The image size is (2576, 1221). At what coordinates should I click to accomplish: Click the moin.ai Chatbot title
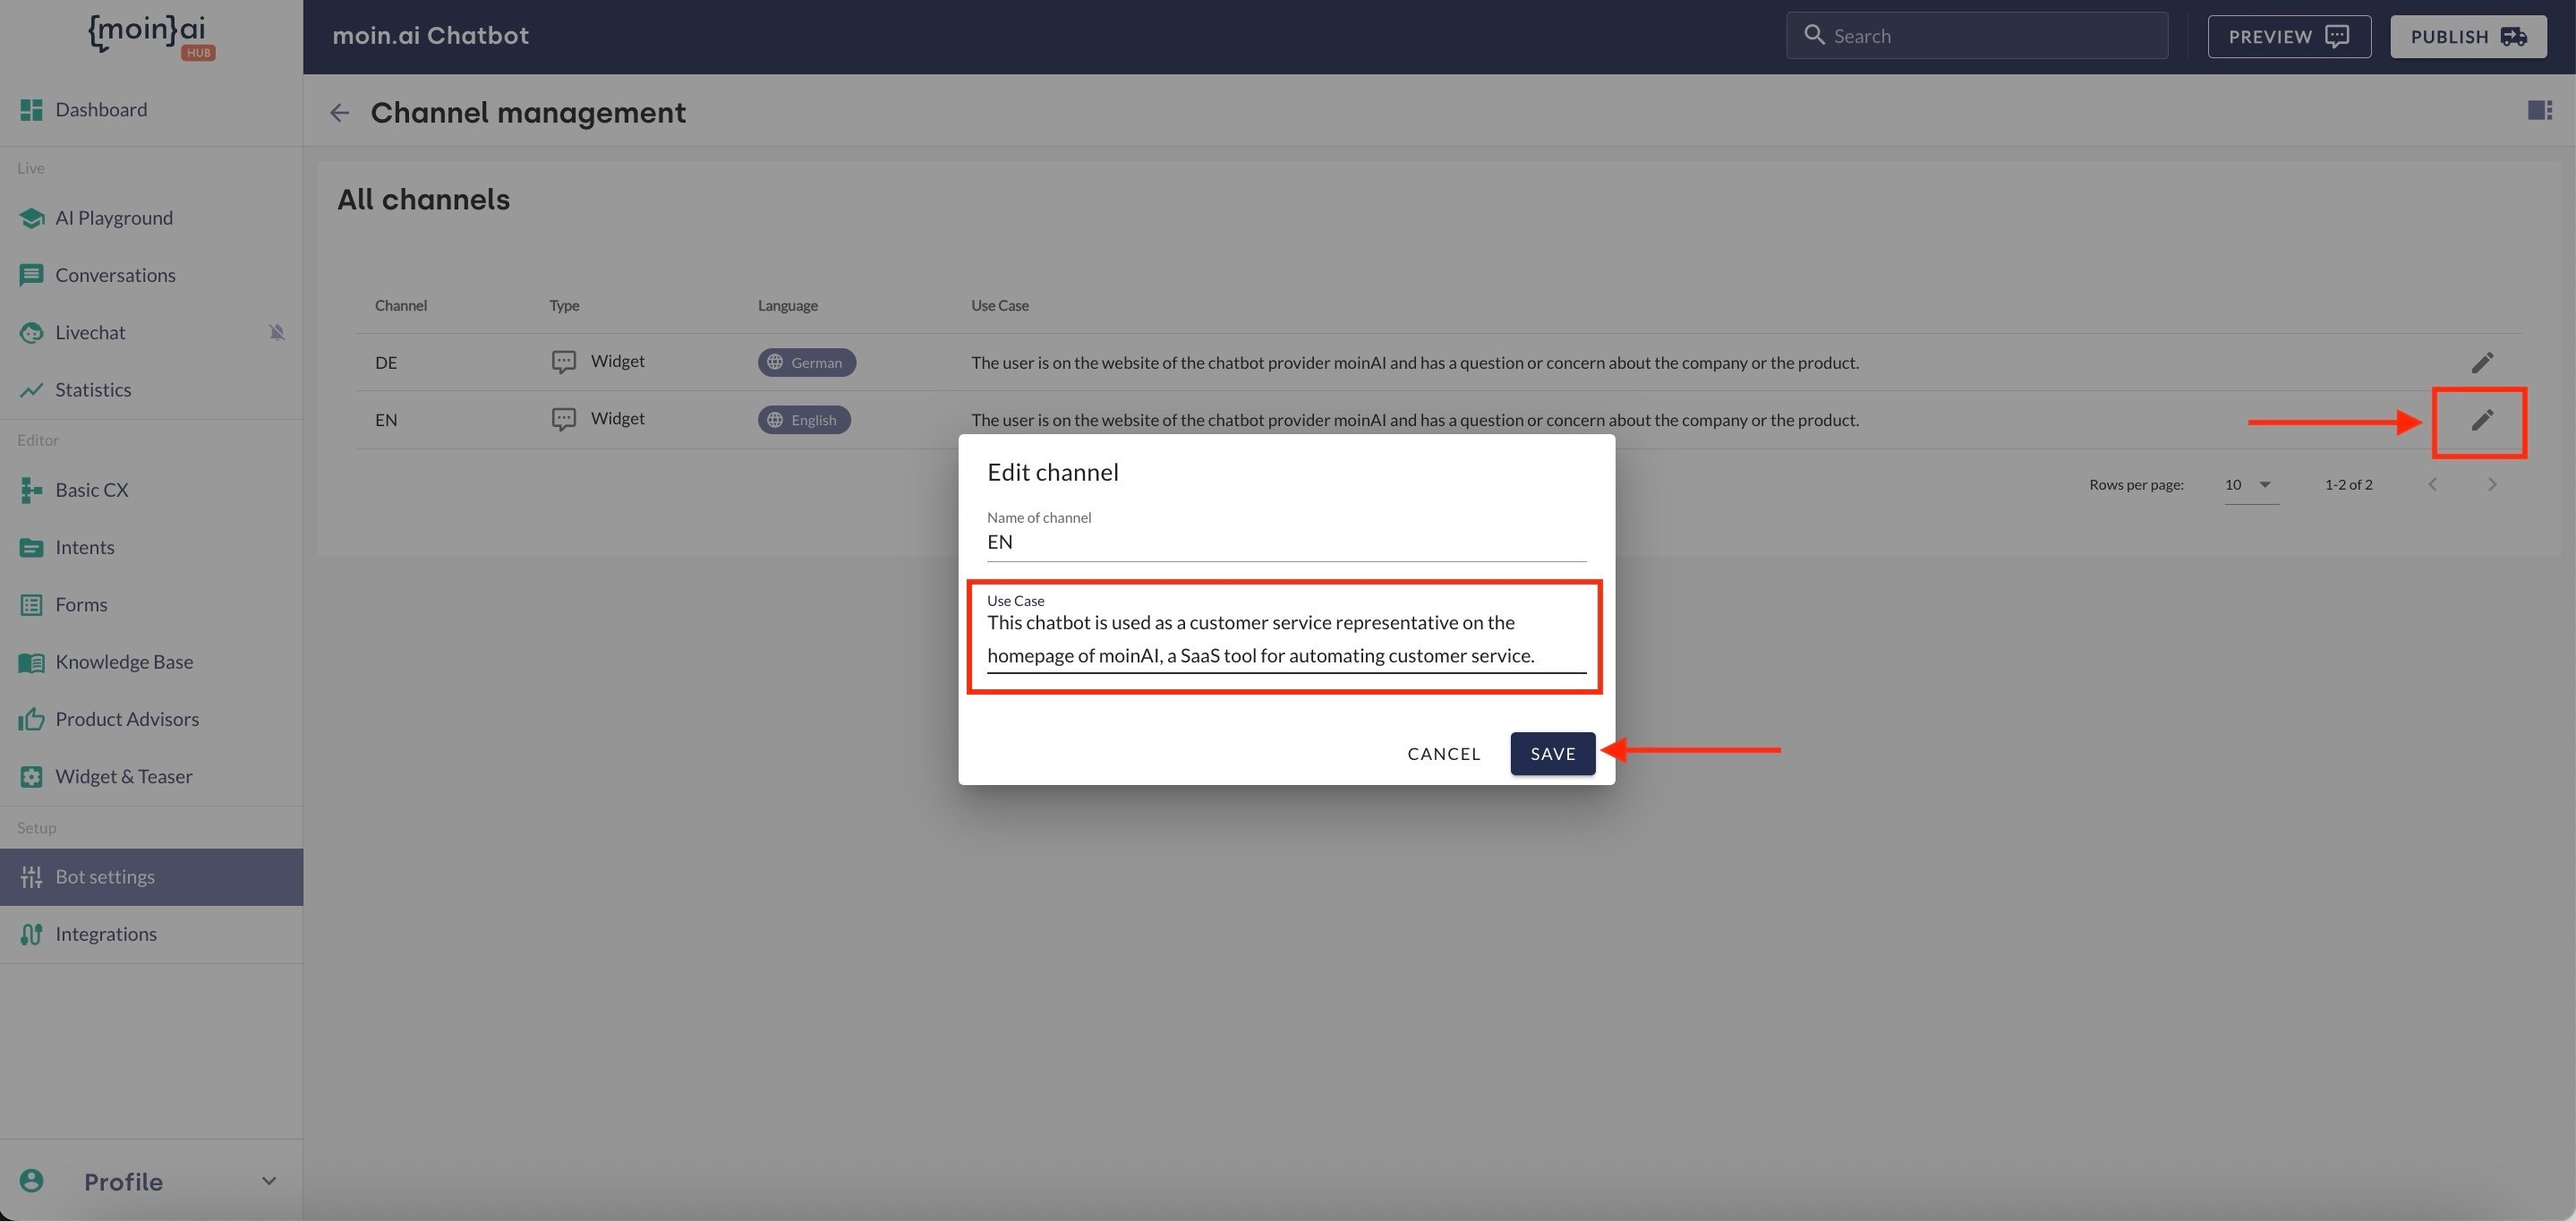[430, 36]
